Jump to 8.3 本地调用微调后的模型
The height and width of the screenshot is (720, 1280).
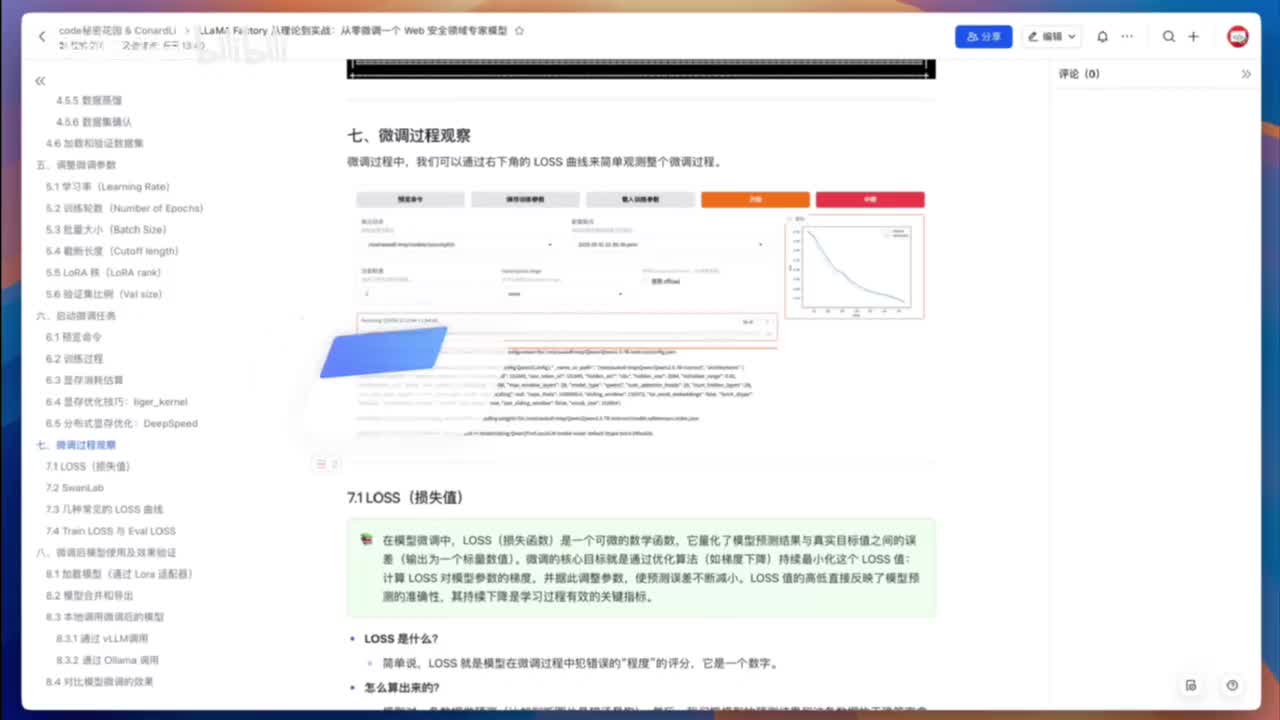(104, 617)
